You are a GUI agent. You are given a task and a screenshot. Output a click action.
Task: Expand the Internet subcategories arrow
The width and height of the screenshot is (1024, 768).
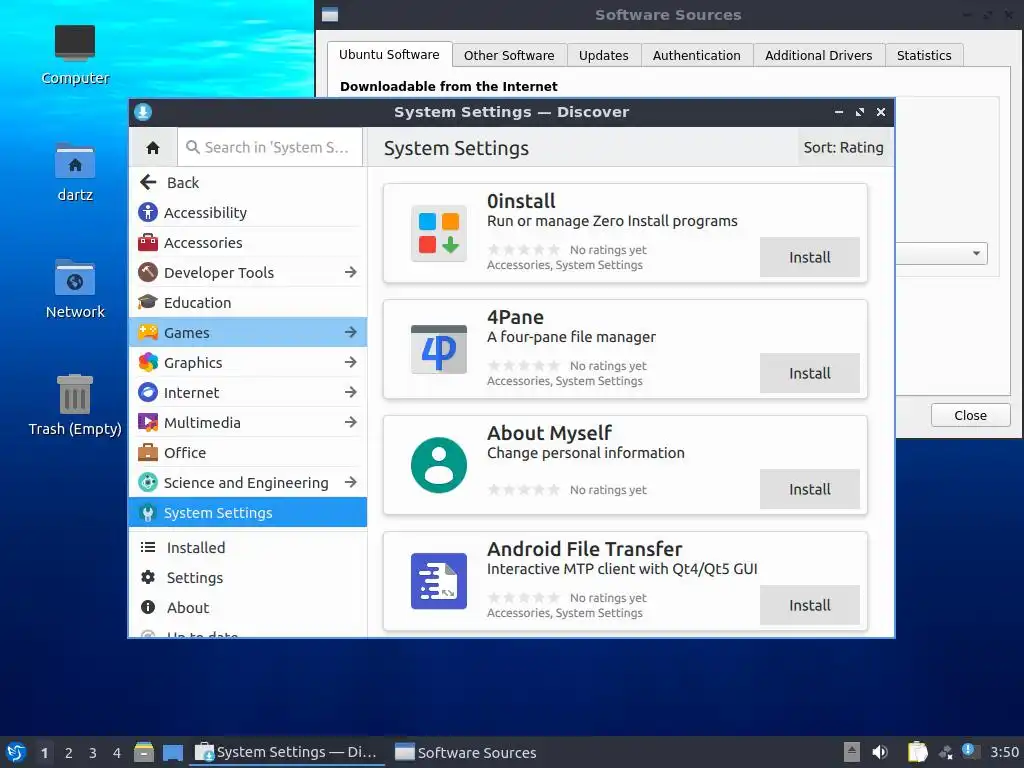(x=351, y=392)
